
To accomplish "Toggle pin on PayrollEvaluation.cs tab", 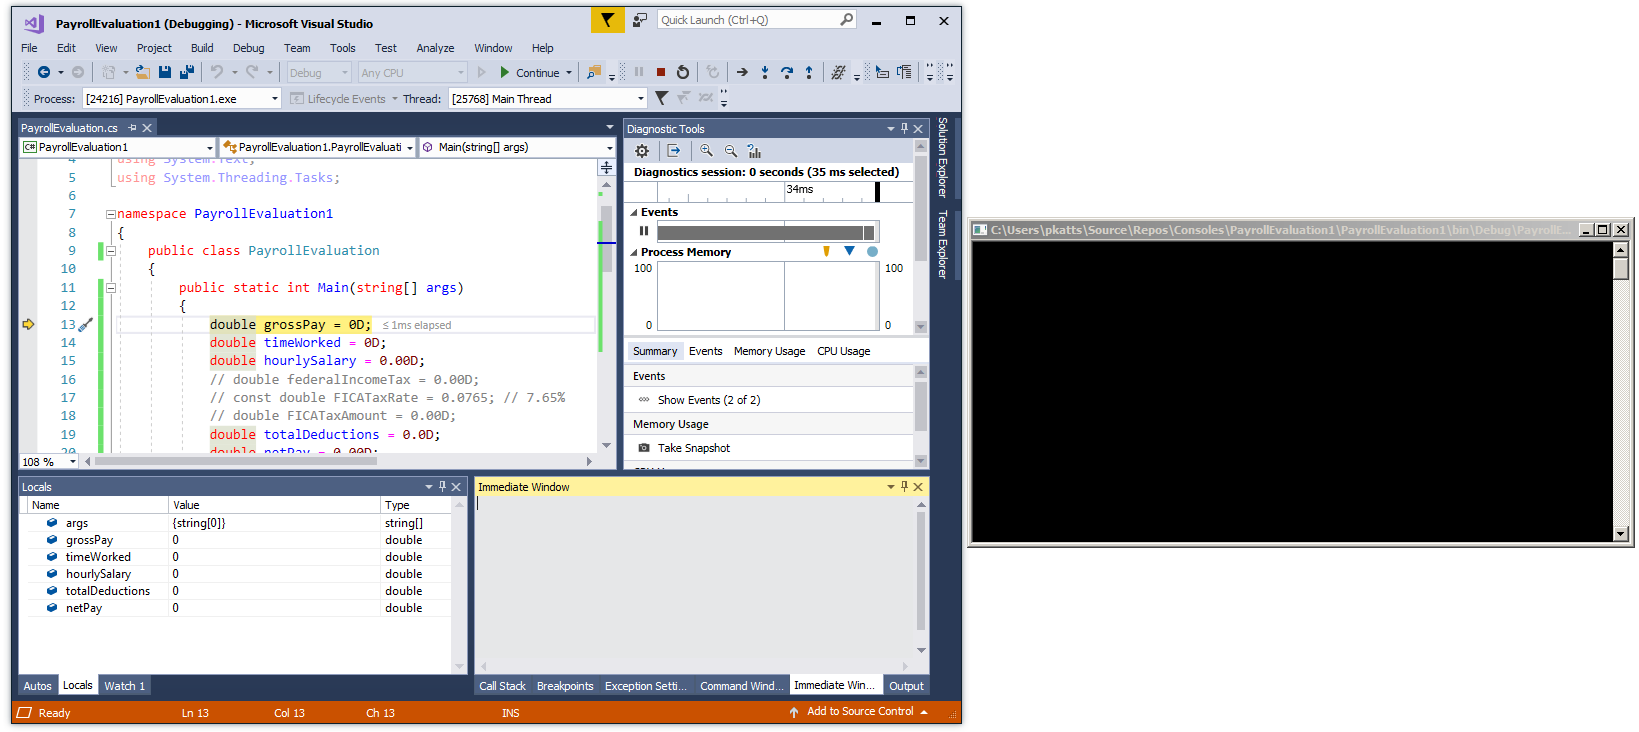I will (132, 128).
